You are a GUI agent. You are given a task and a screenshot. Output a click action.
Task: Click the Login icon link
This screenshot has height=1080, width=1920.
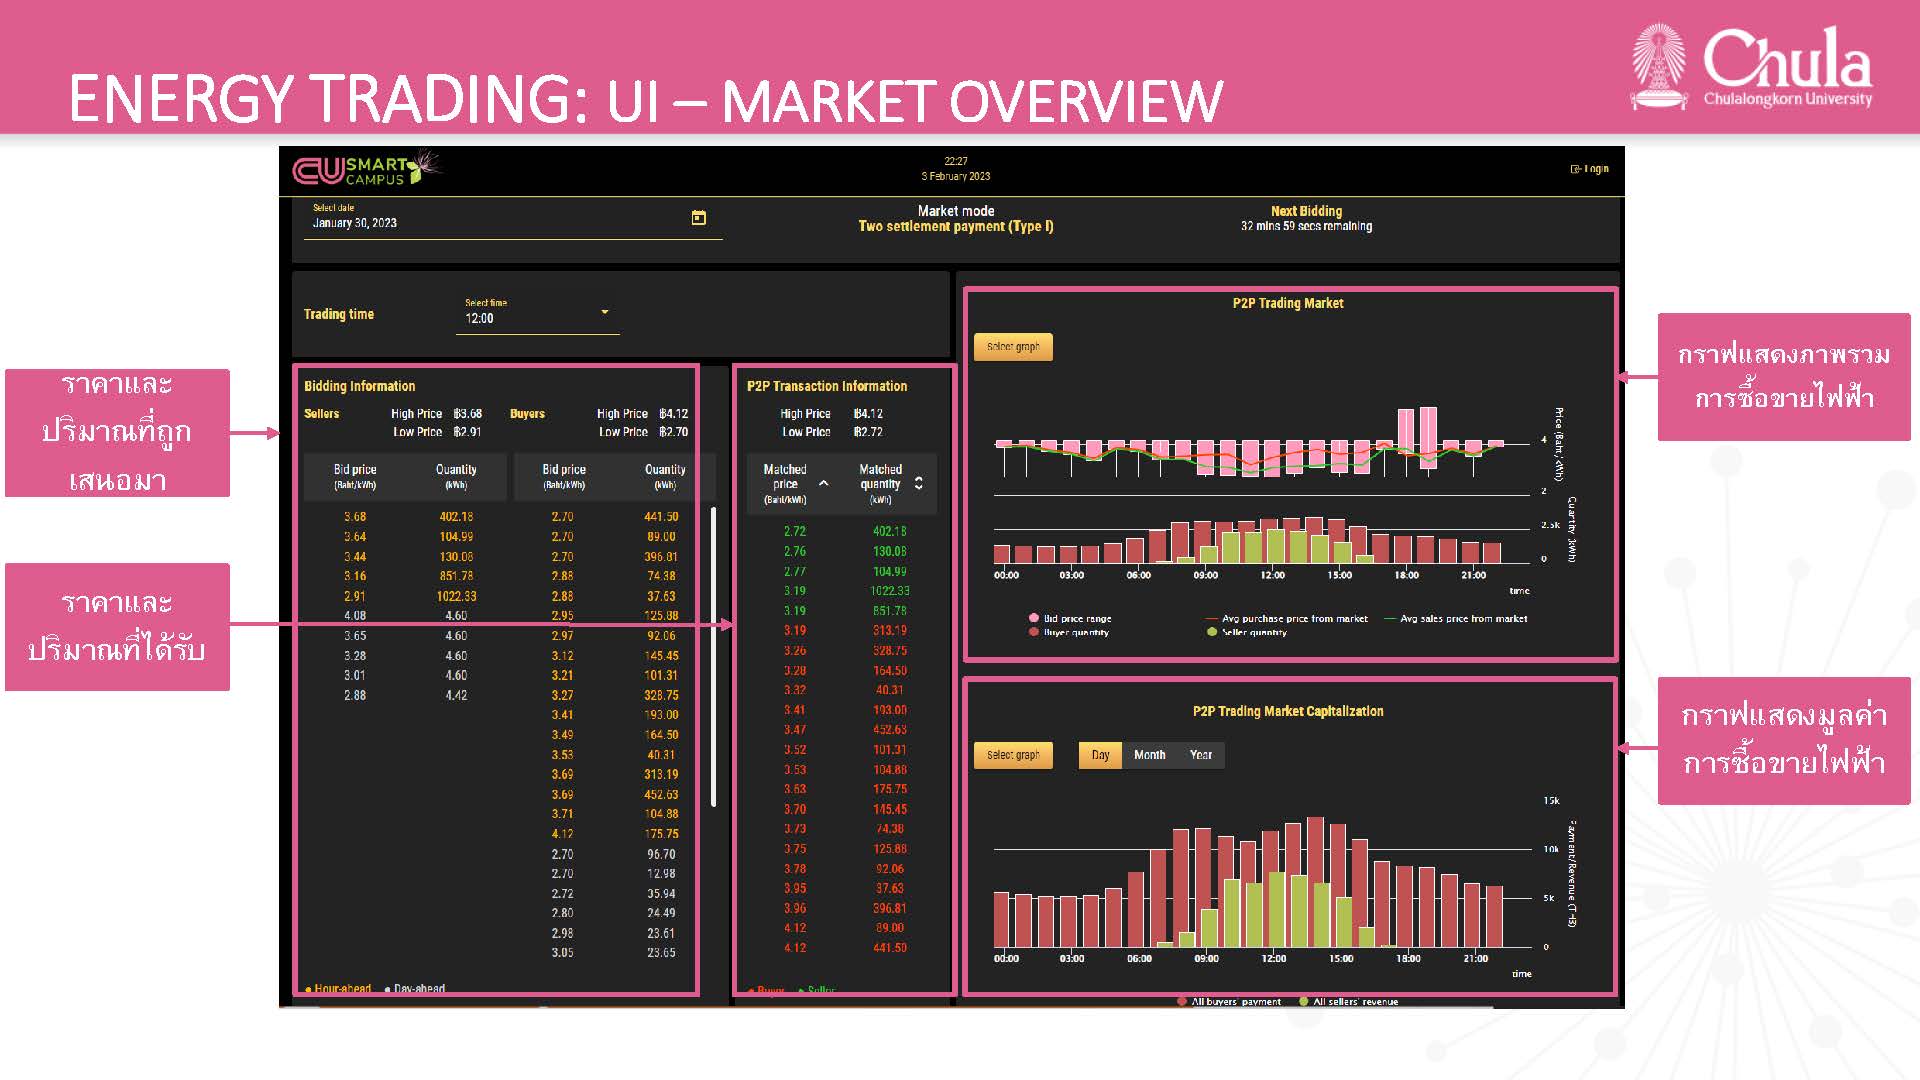[x=1589, y=169]
